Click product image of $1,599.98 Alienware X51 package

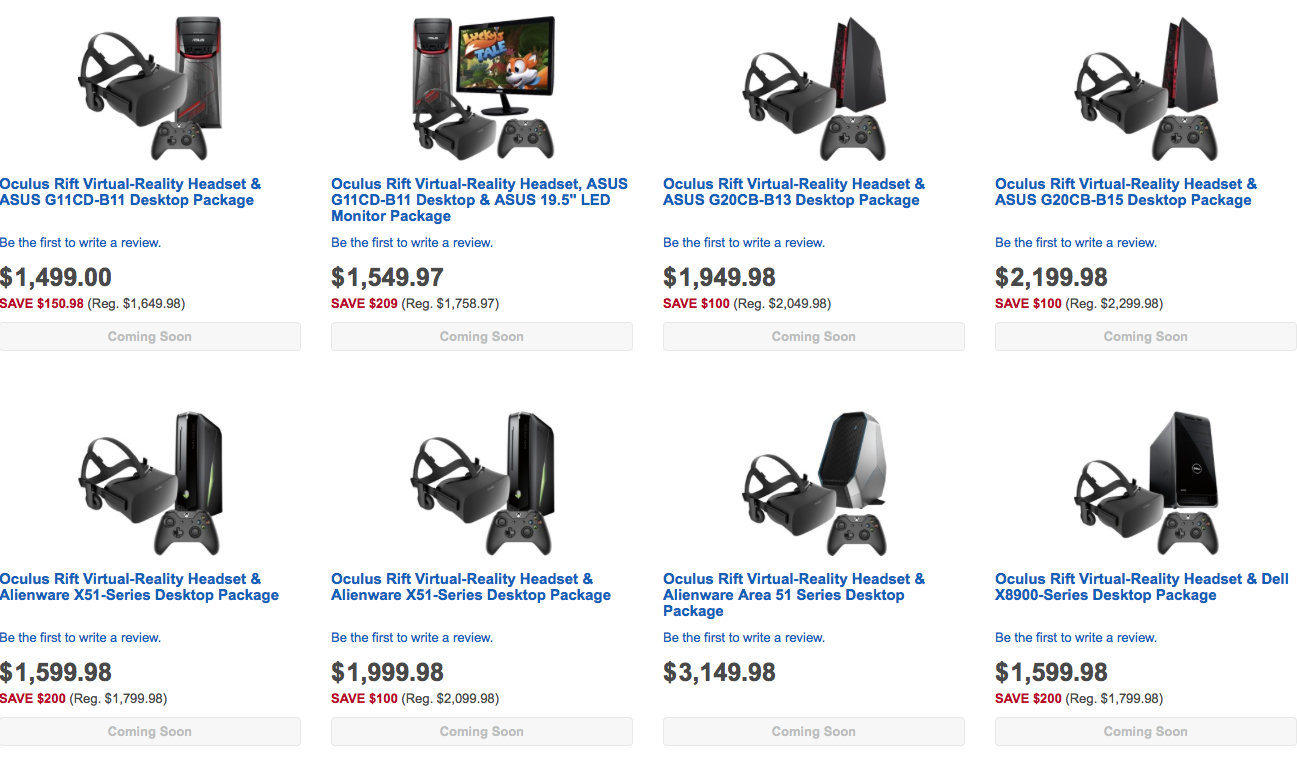pyautogui.click(x=150, y=484)
